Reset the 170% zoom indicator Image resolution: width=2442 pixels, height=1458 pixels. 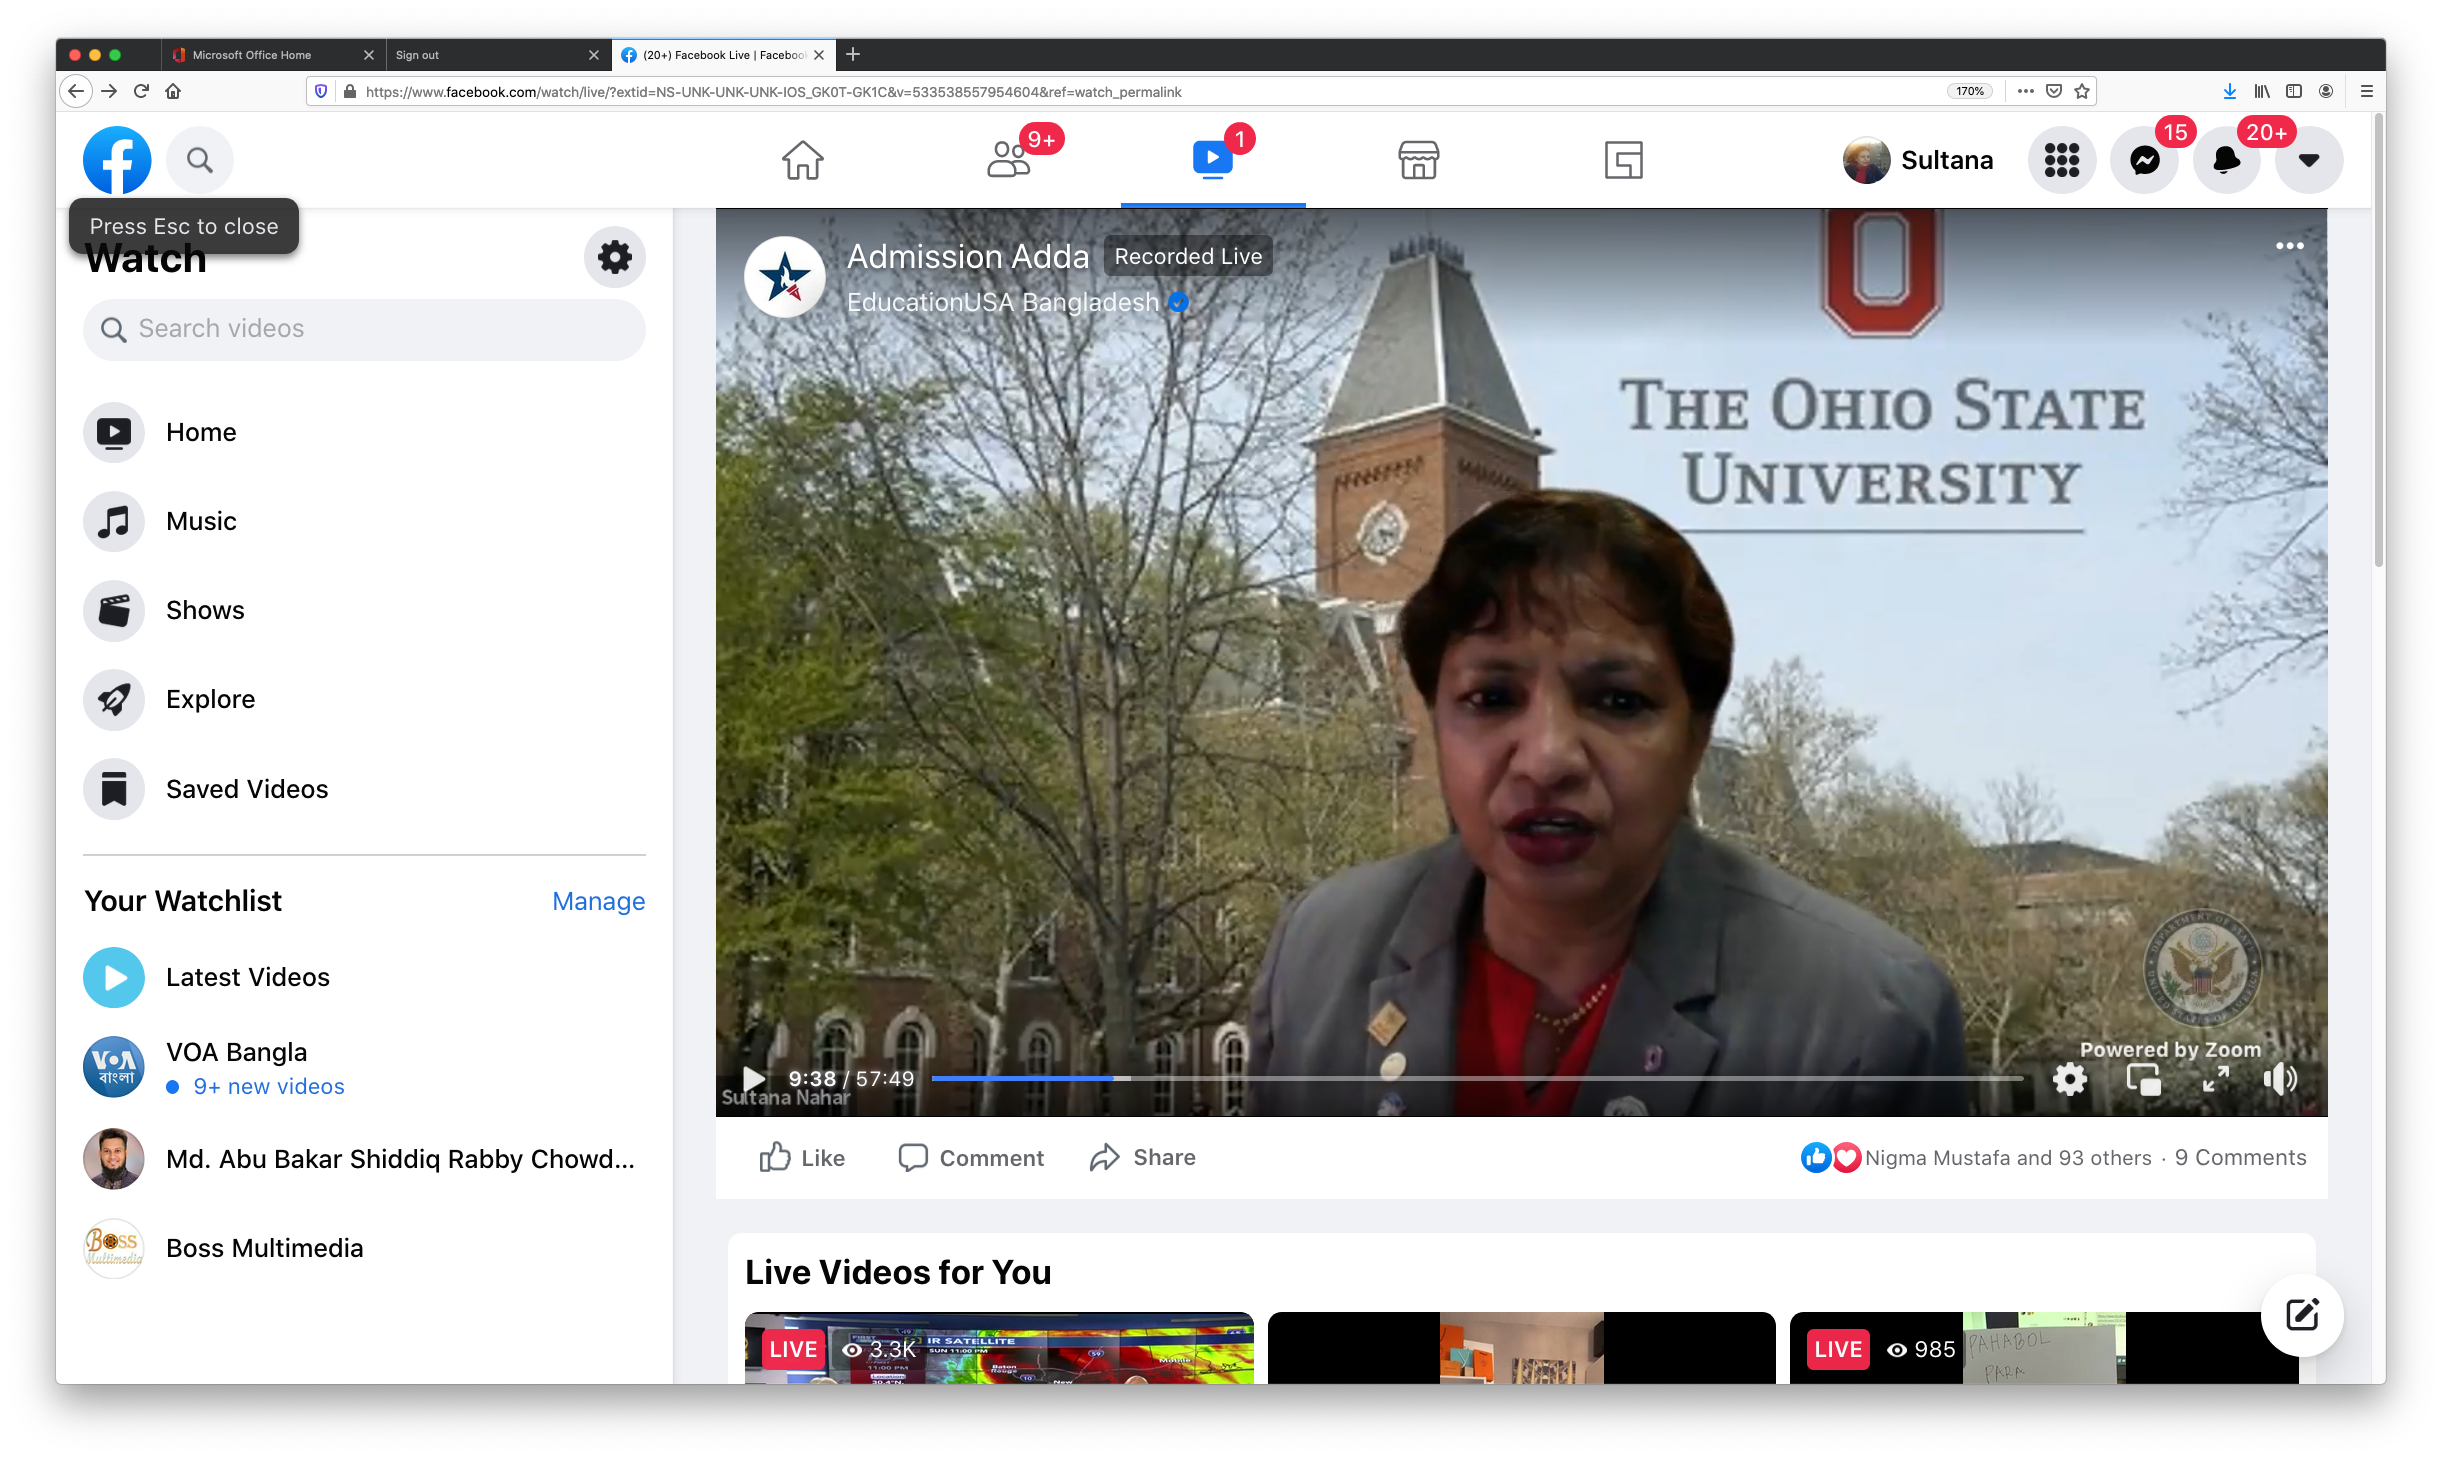tap(1969, 91)
